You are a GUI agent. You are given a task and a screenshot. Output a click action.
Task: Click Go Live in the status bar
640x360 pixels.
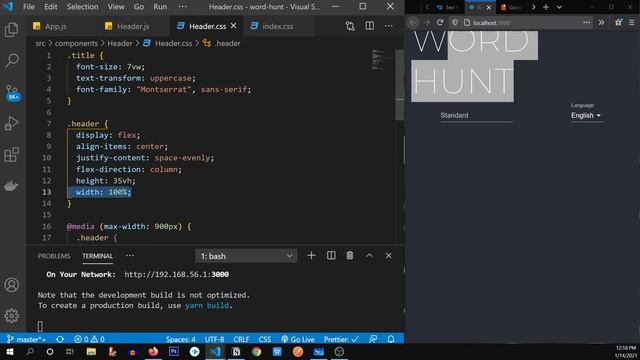(298, 339)
